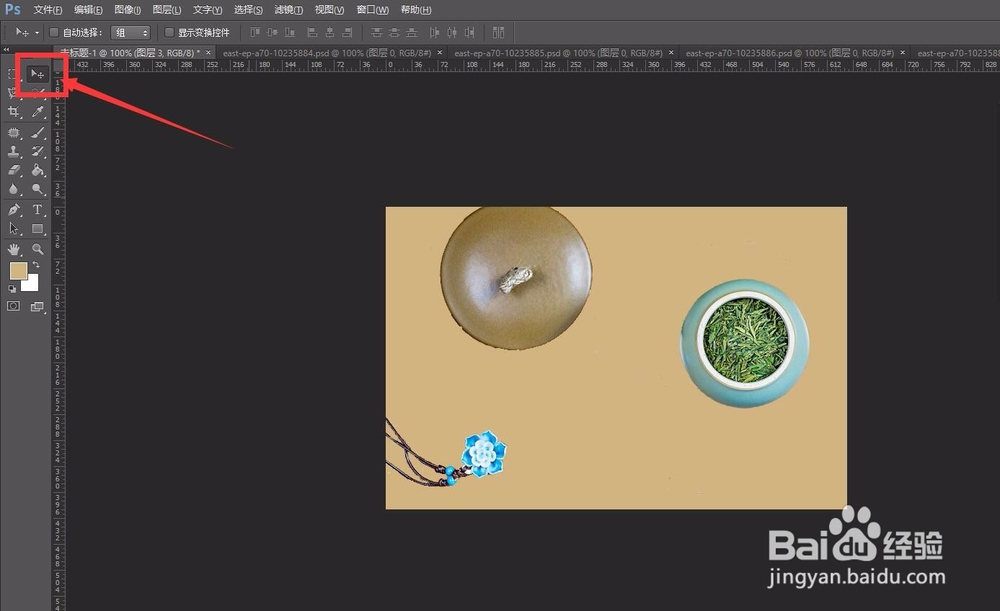Screen dimensions: 1000x611
Task: Reset to default black and white colors
Action: point(12,289)
